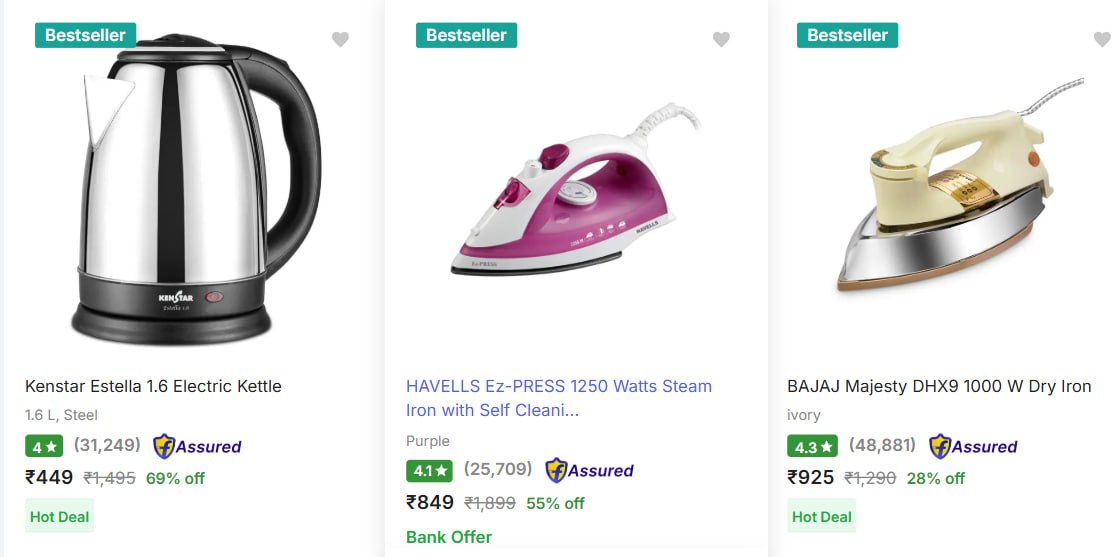The height and width of the screenshot is (557, 1114).
Task: Click the Kenstar kettle product image
Action: pos(196,189)
